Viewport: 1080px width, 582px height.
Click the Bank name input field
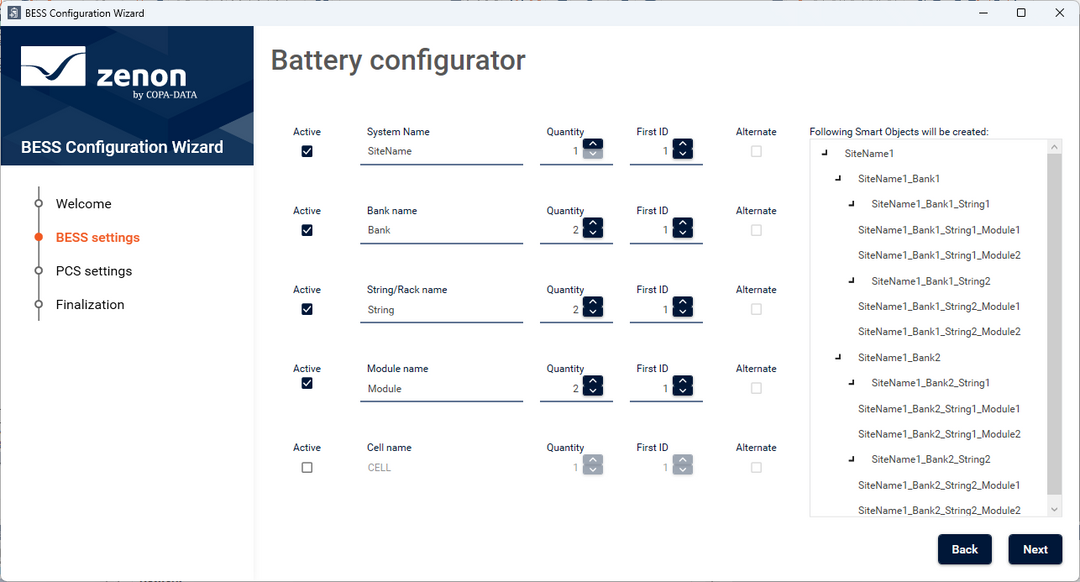tap(440, 229)
